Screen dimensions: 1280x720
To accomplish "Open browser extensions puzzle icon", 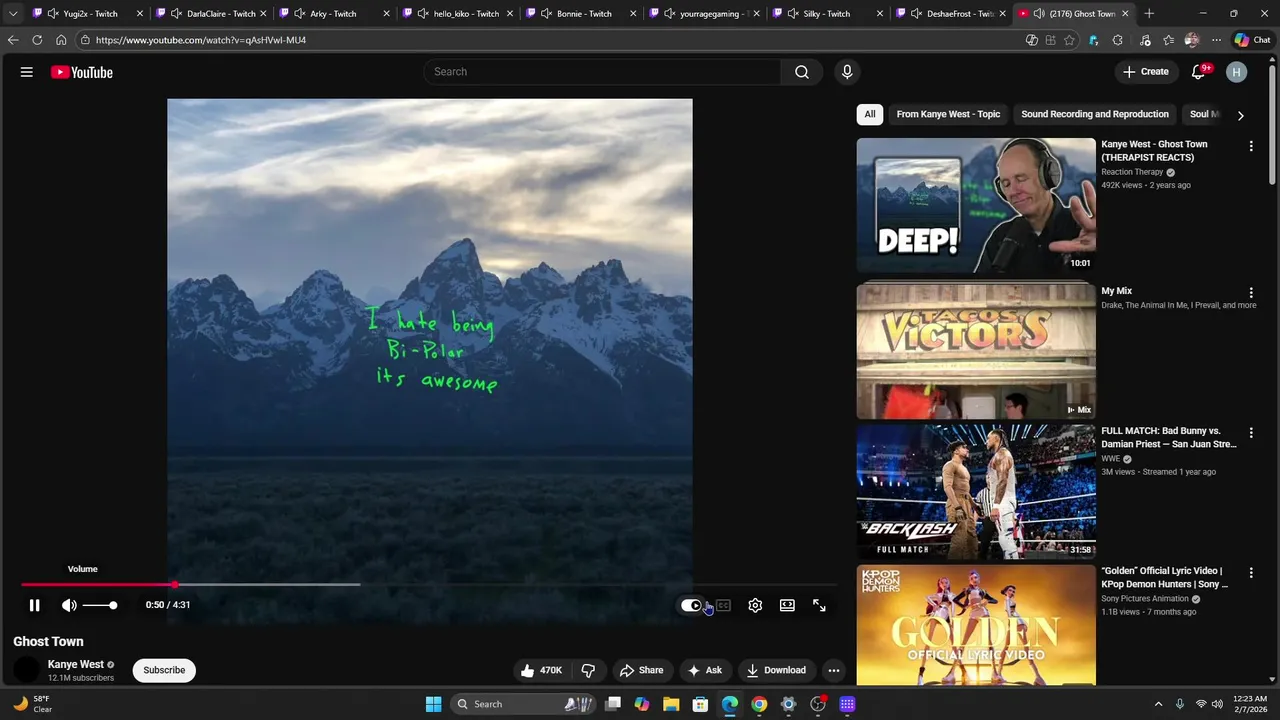I will (x=1117, y=40).
